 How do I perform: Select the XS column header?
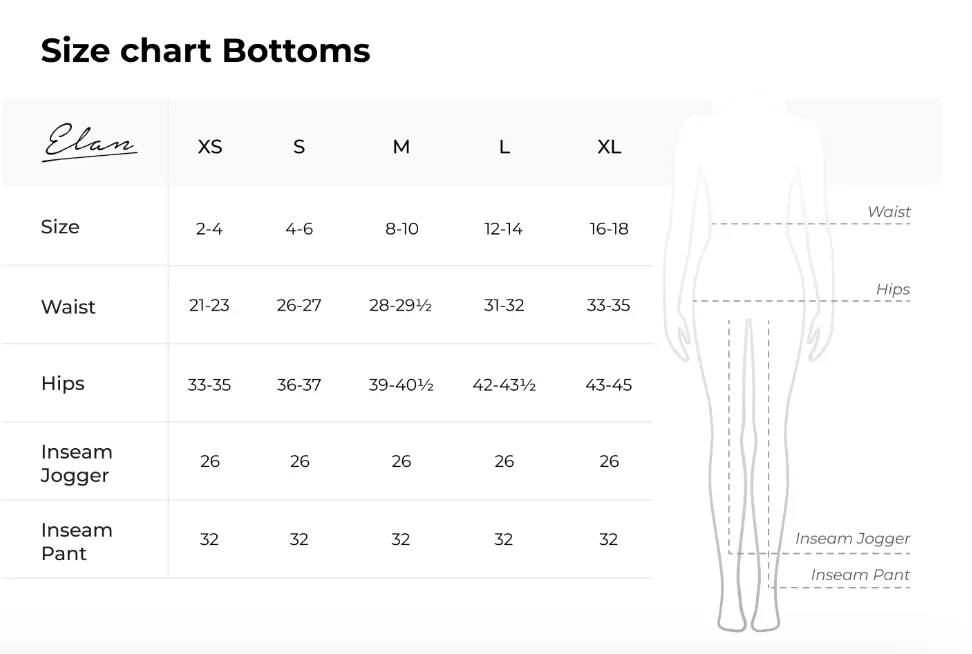tap(210, 147)
